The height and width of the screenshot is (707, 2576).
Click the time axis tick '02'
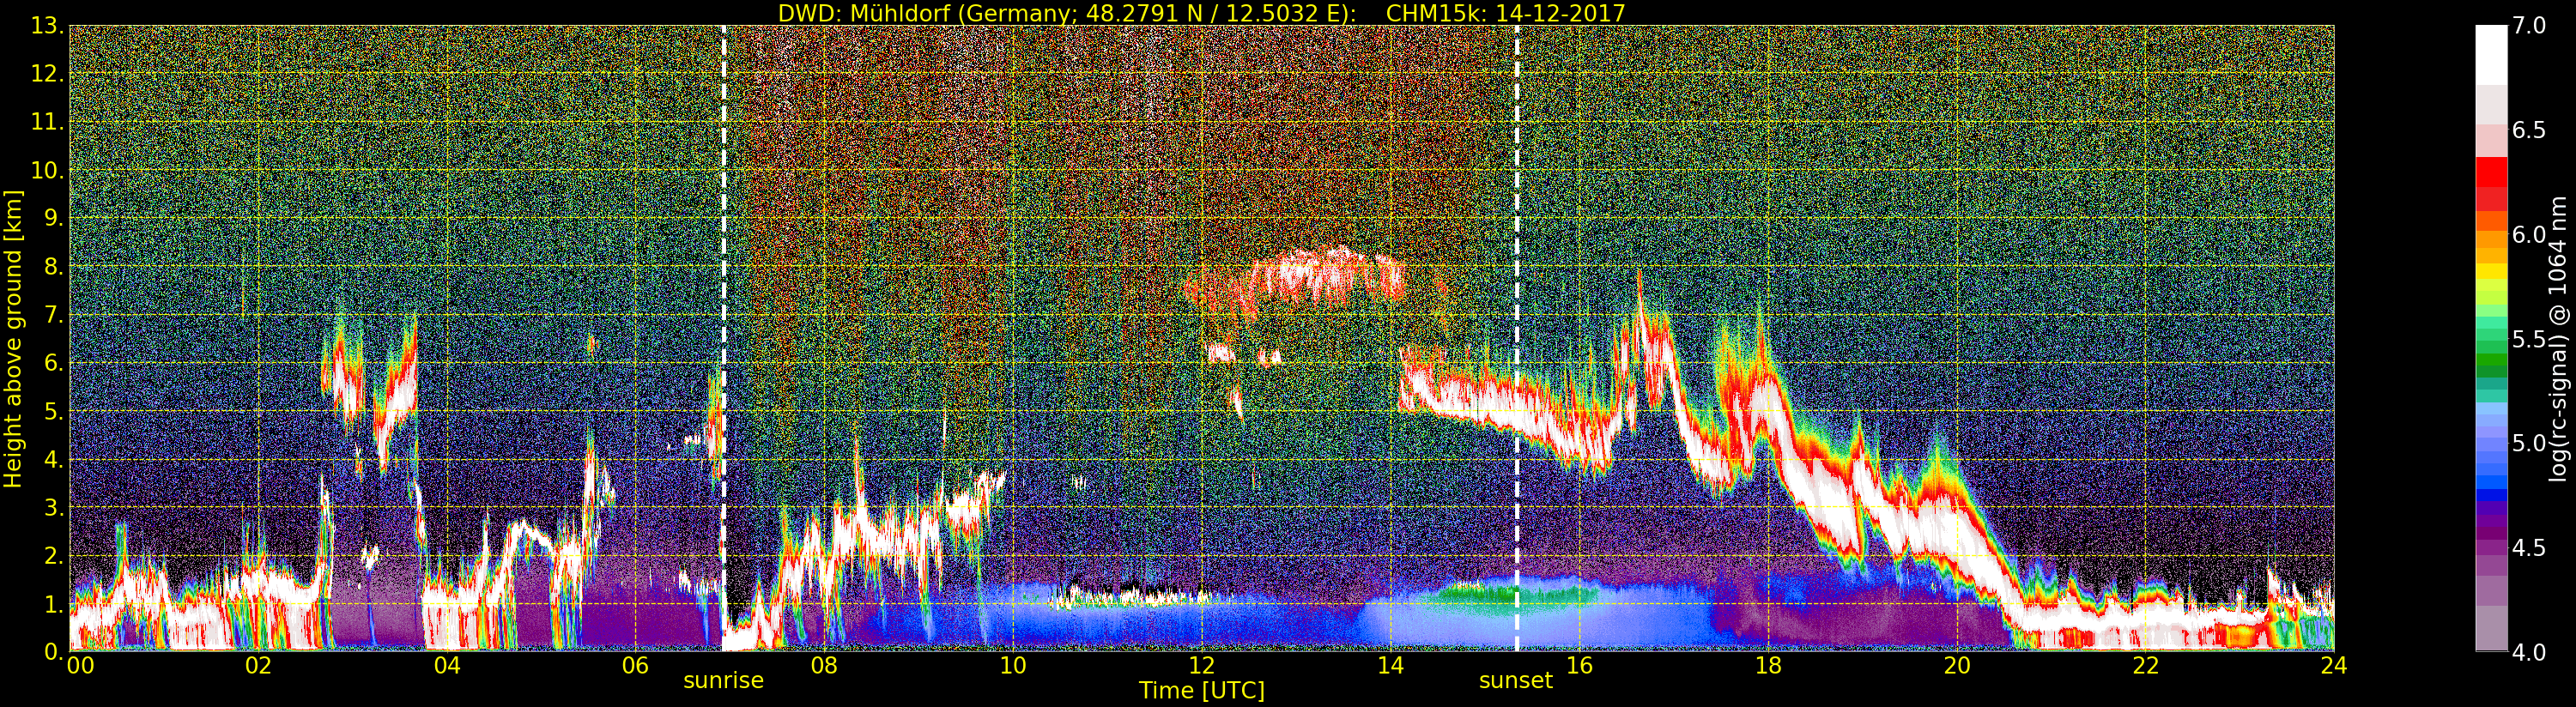coord(258,666)
